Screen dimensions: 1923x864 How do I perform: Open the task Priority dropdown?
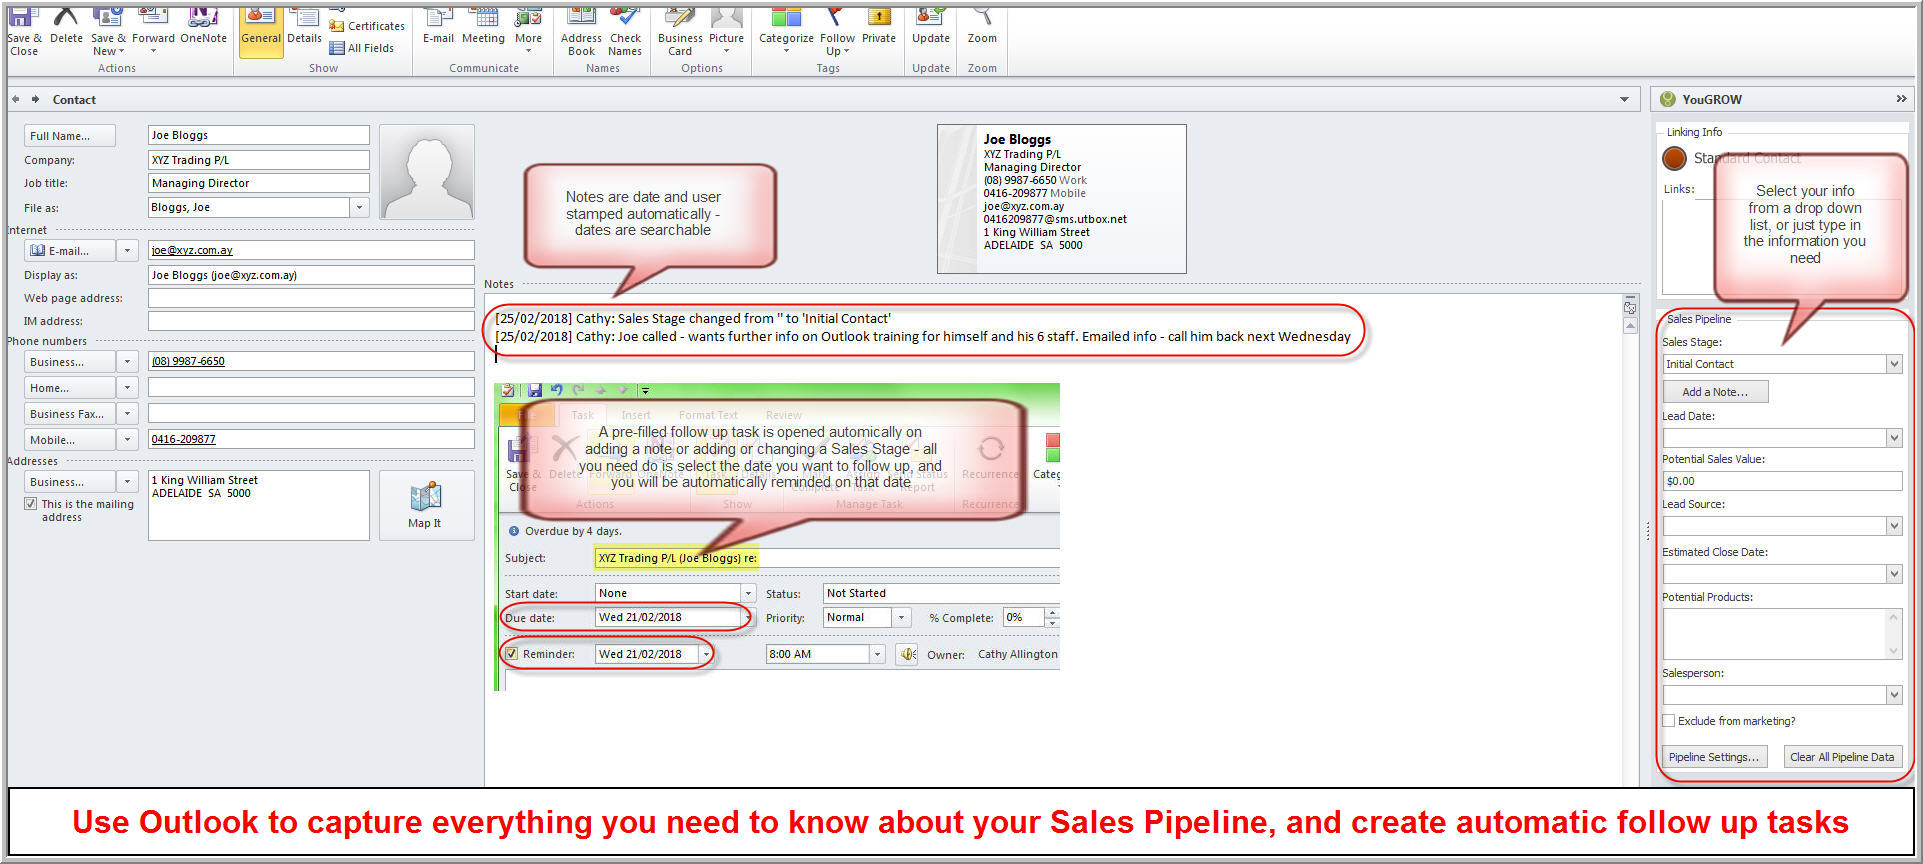pos(901,618)
